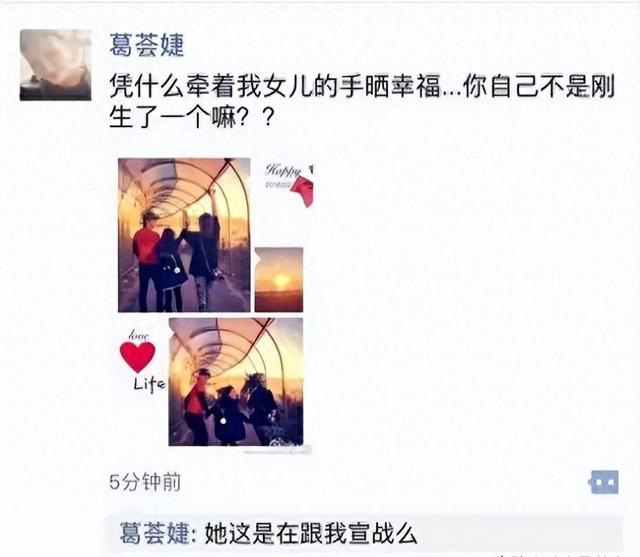Image resolution: width=640 pixels, height=557 pixels.
Task: Tap the person in red jacket in upper photo
Action: 145,261
